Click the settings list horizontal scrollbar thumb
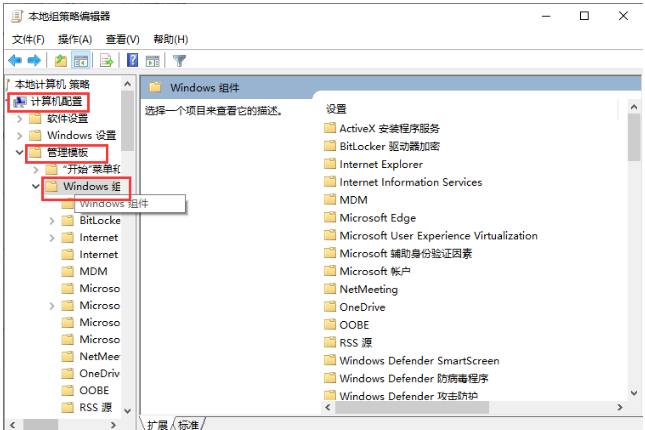This screenshot has width=645, height=430. (412, 407)
